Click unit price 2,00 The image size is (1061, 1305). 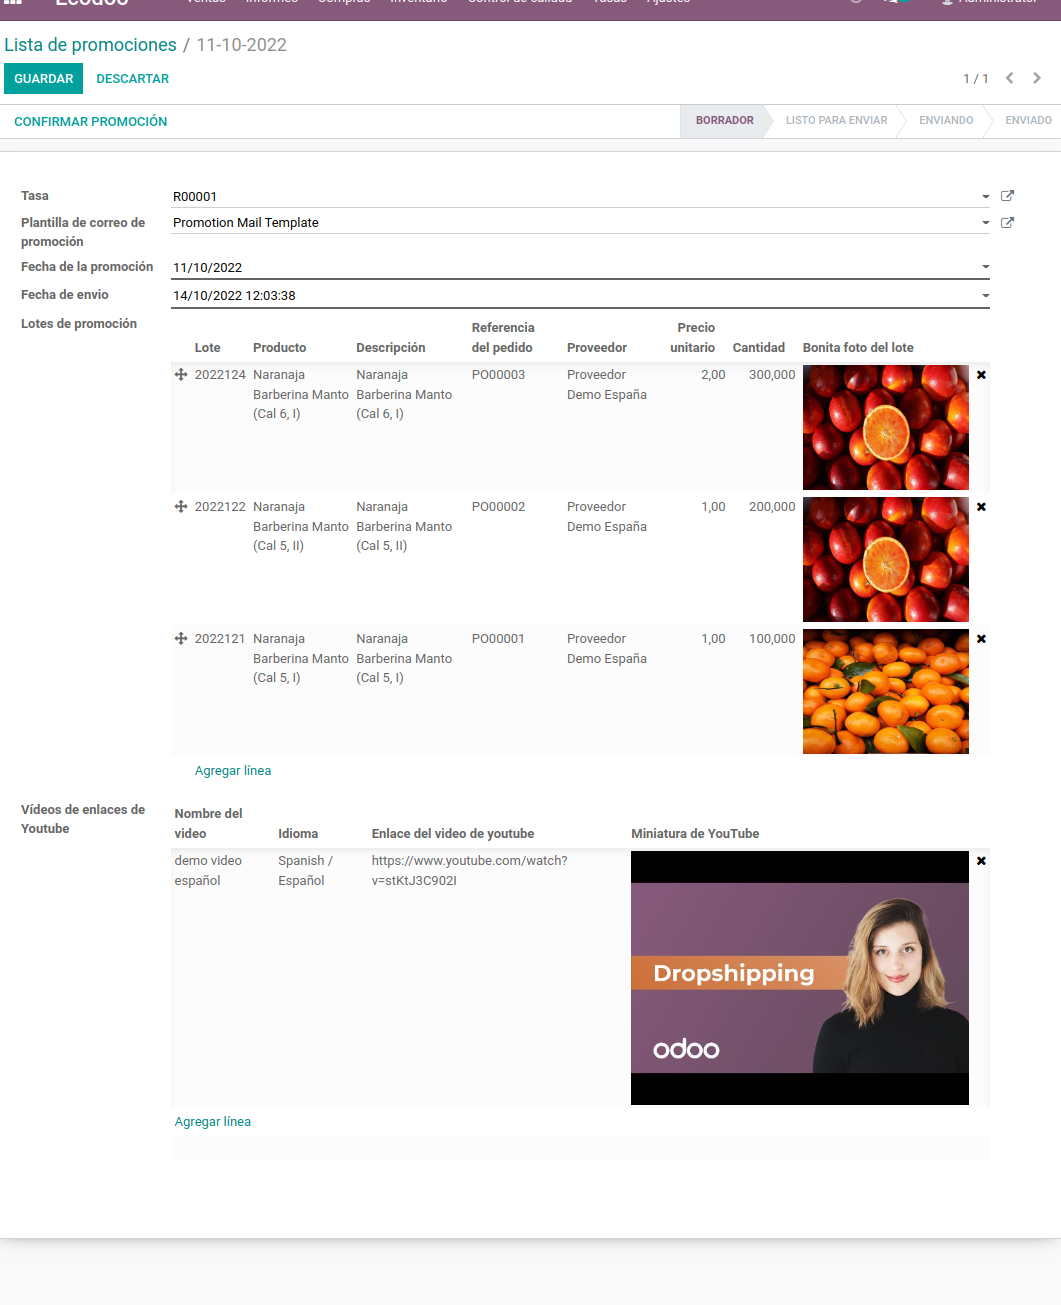tap(713, 375)
